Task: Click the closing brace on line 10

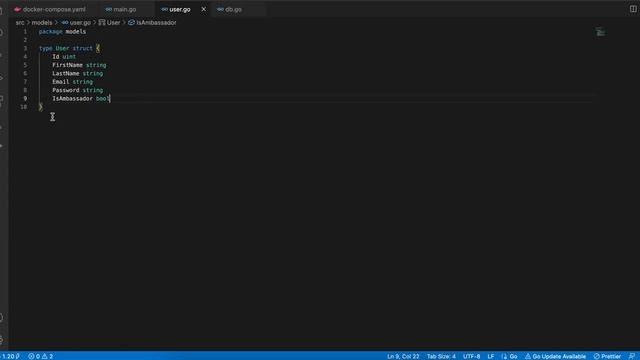Action: (x=40, y=107)
